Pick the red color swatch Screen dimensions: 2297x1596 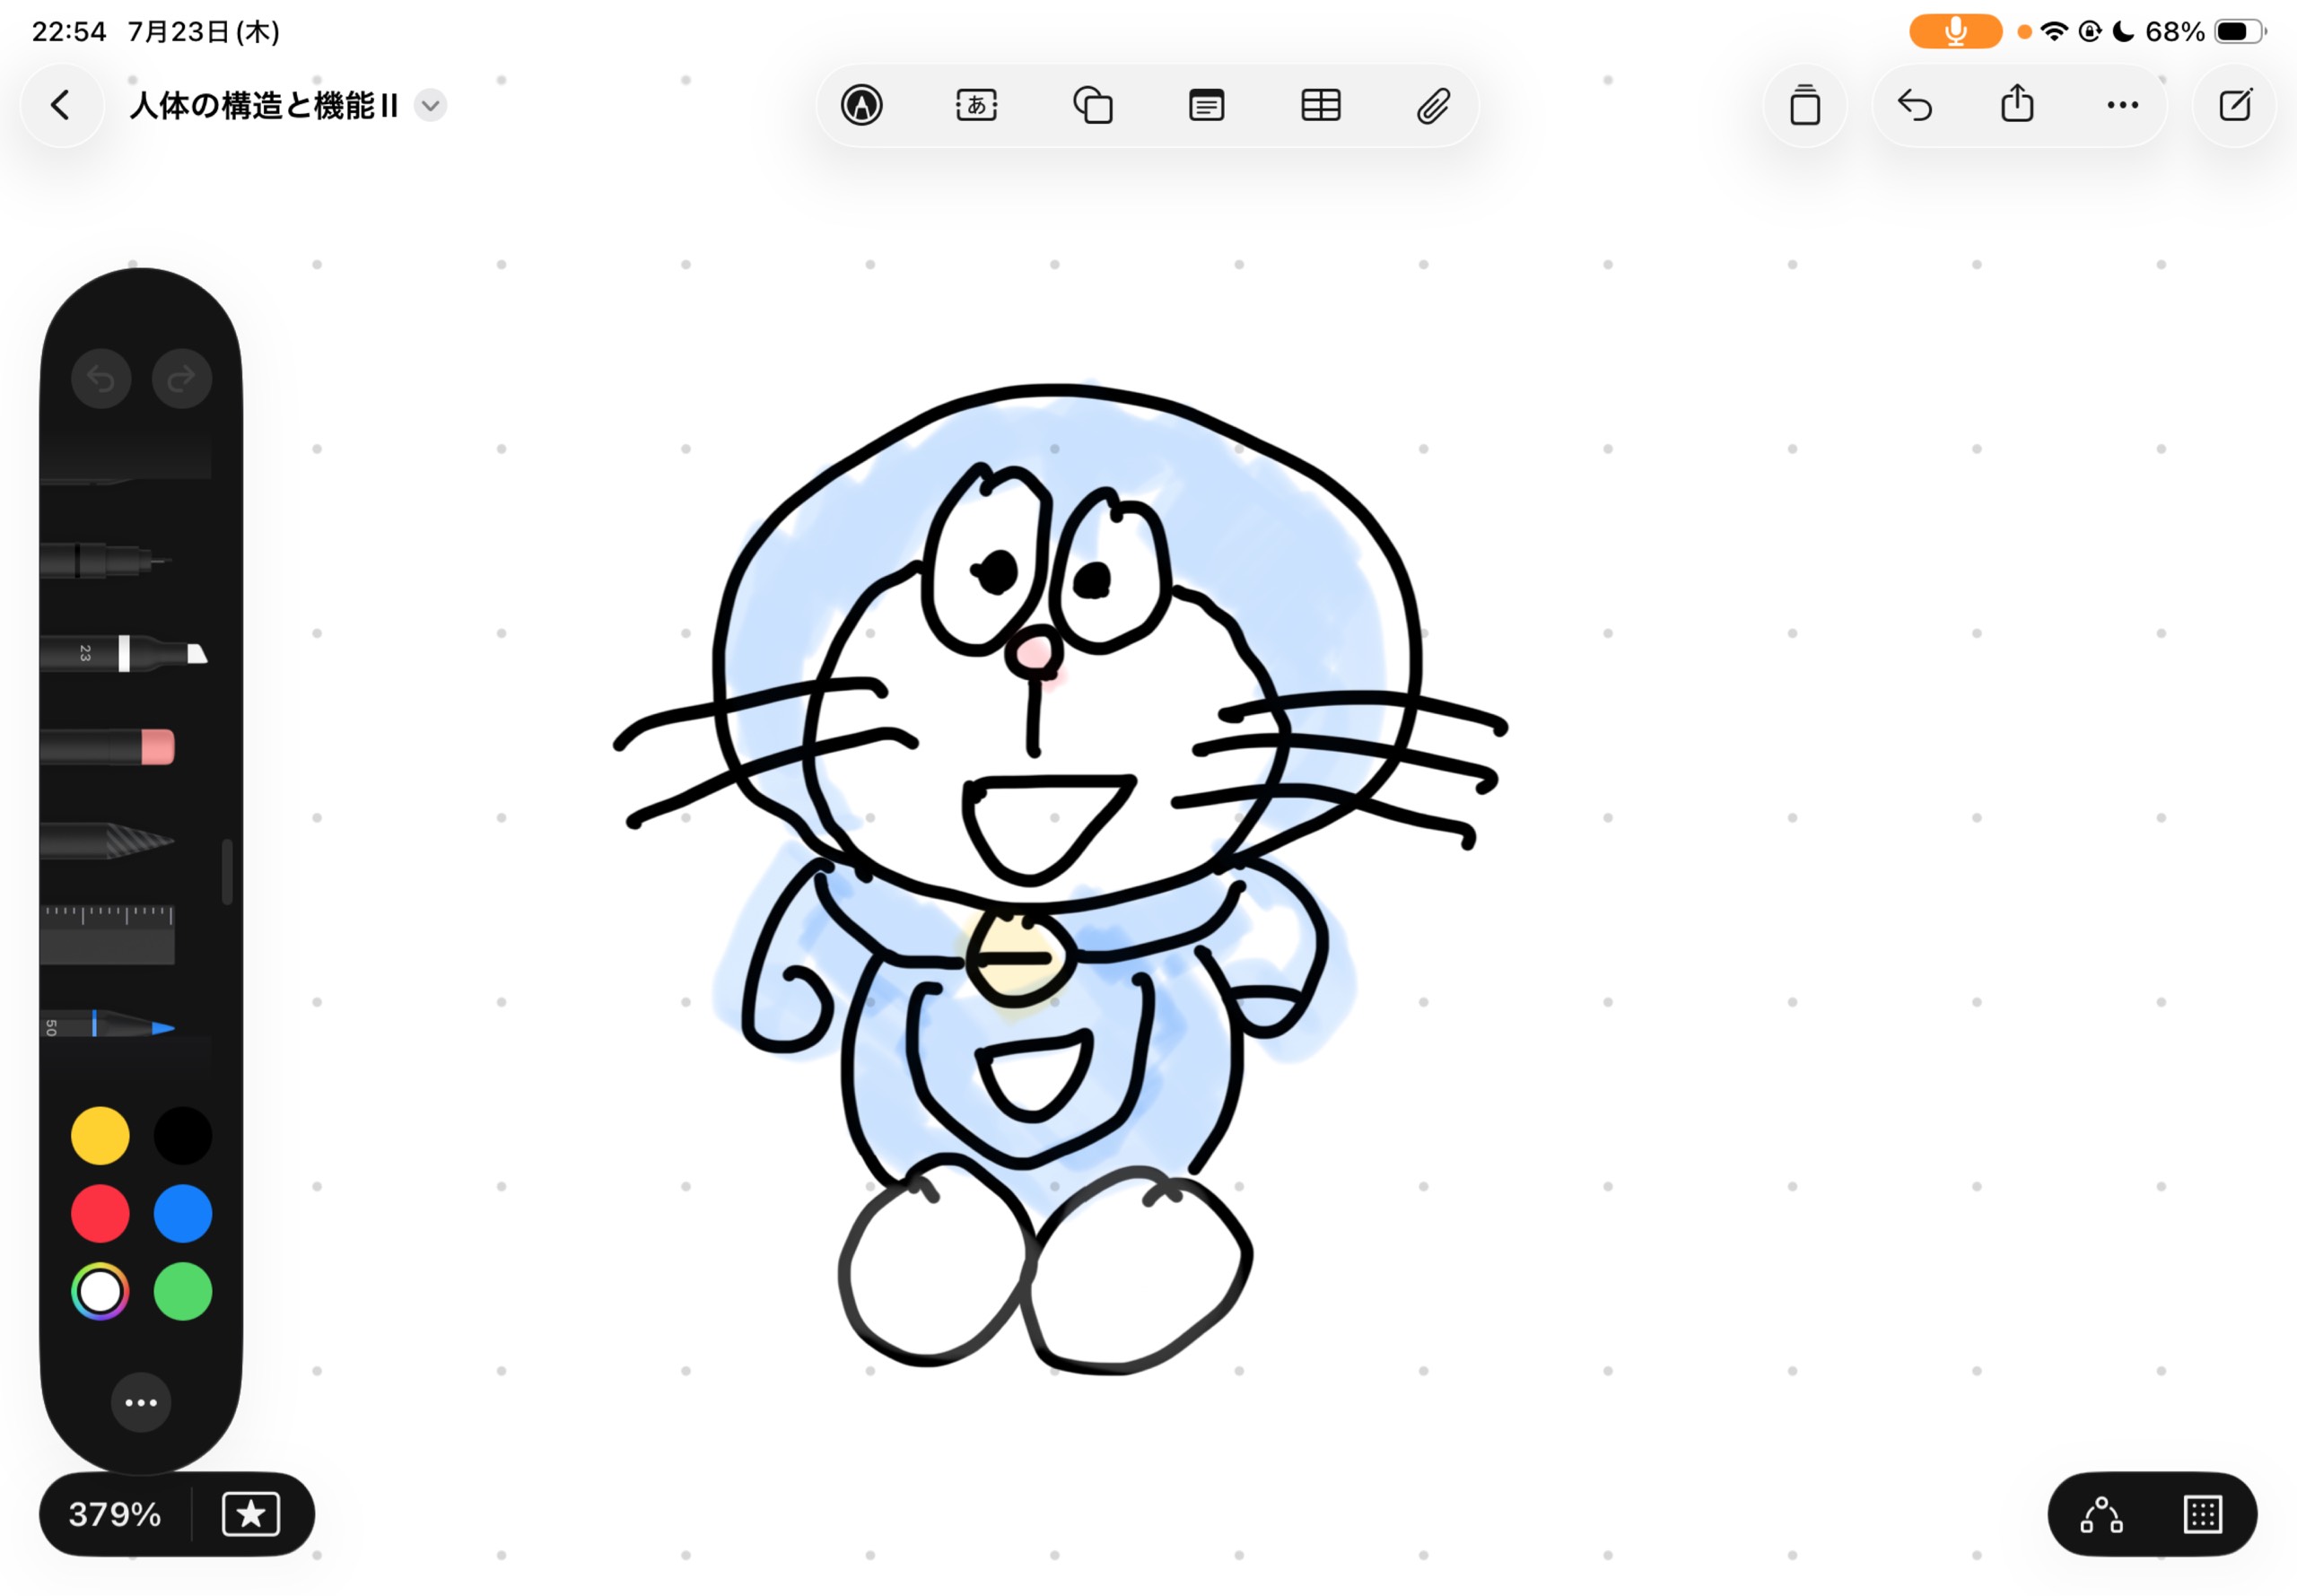click(x=100, y=1213)
